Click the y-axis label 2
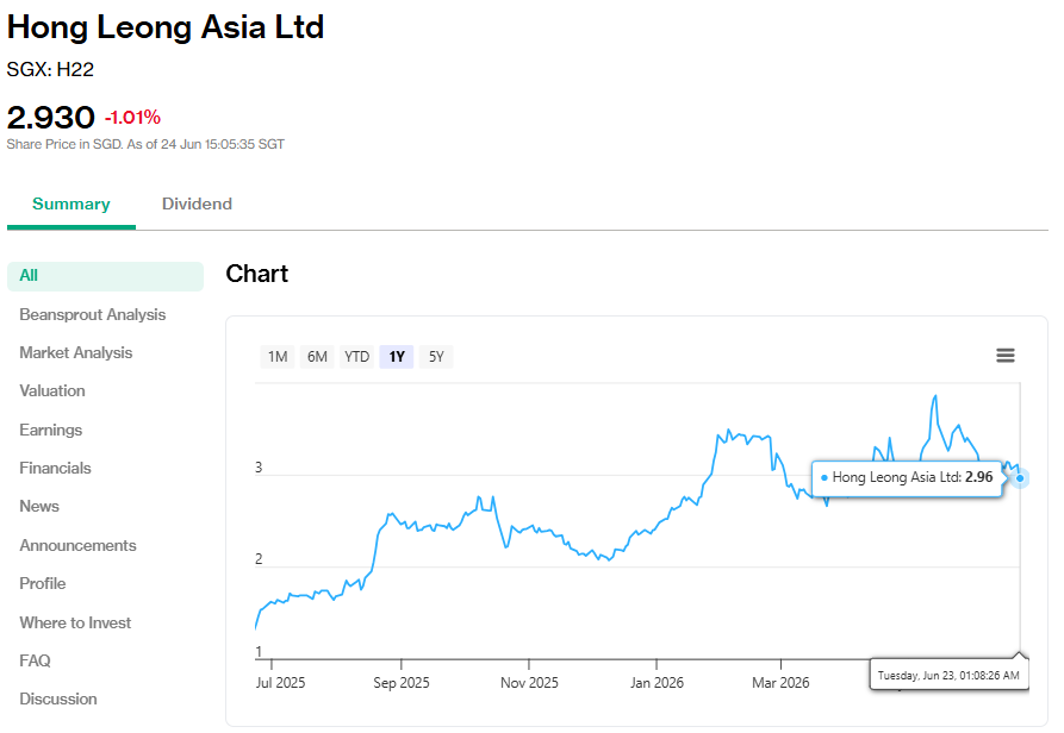The width and height of the screenshot is (1064, 733). tap(259, 559)
